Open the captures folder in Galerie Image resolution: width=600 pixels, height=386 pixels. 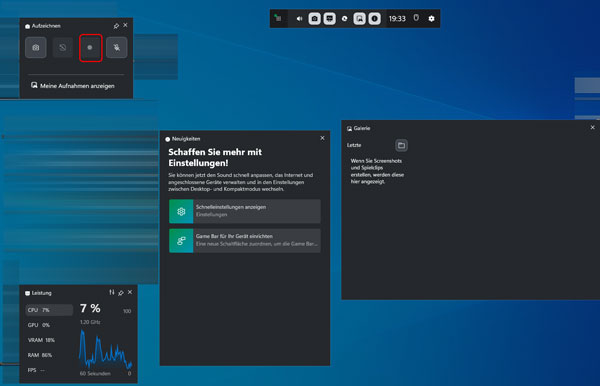[401, 145]
